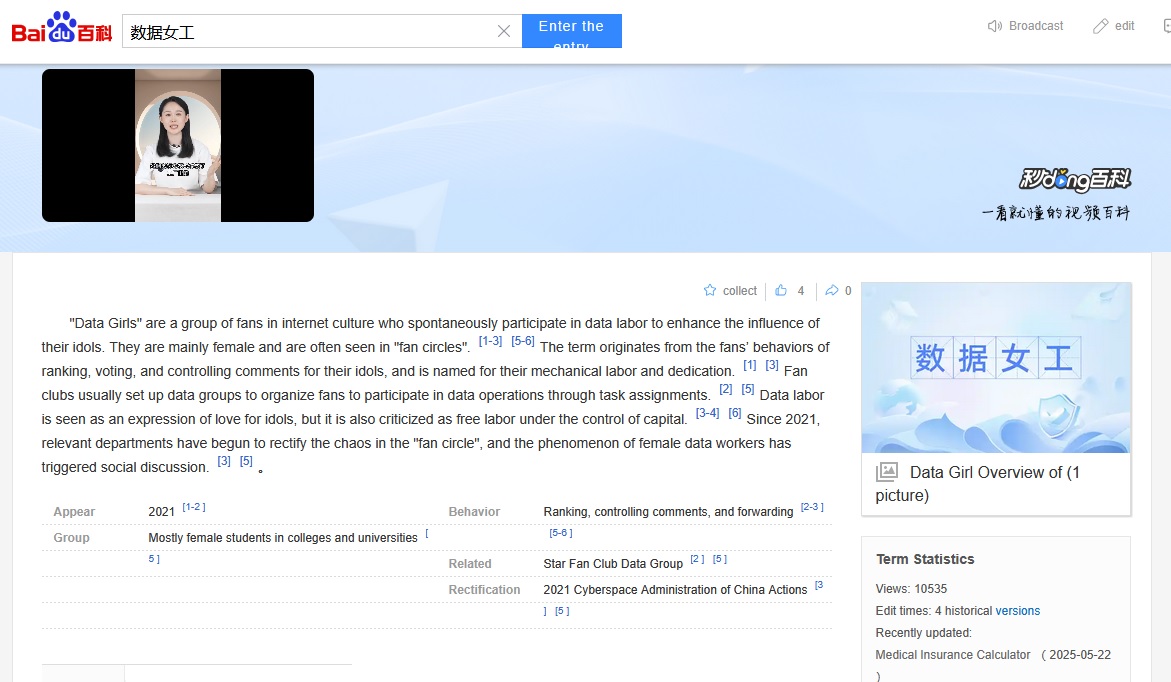Viewport: 1171px width, 682px height.
Task: Click Star Fan Club Data Group value
Action: click(x=613, y=564)
